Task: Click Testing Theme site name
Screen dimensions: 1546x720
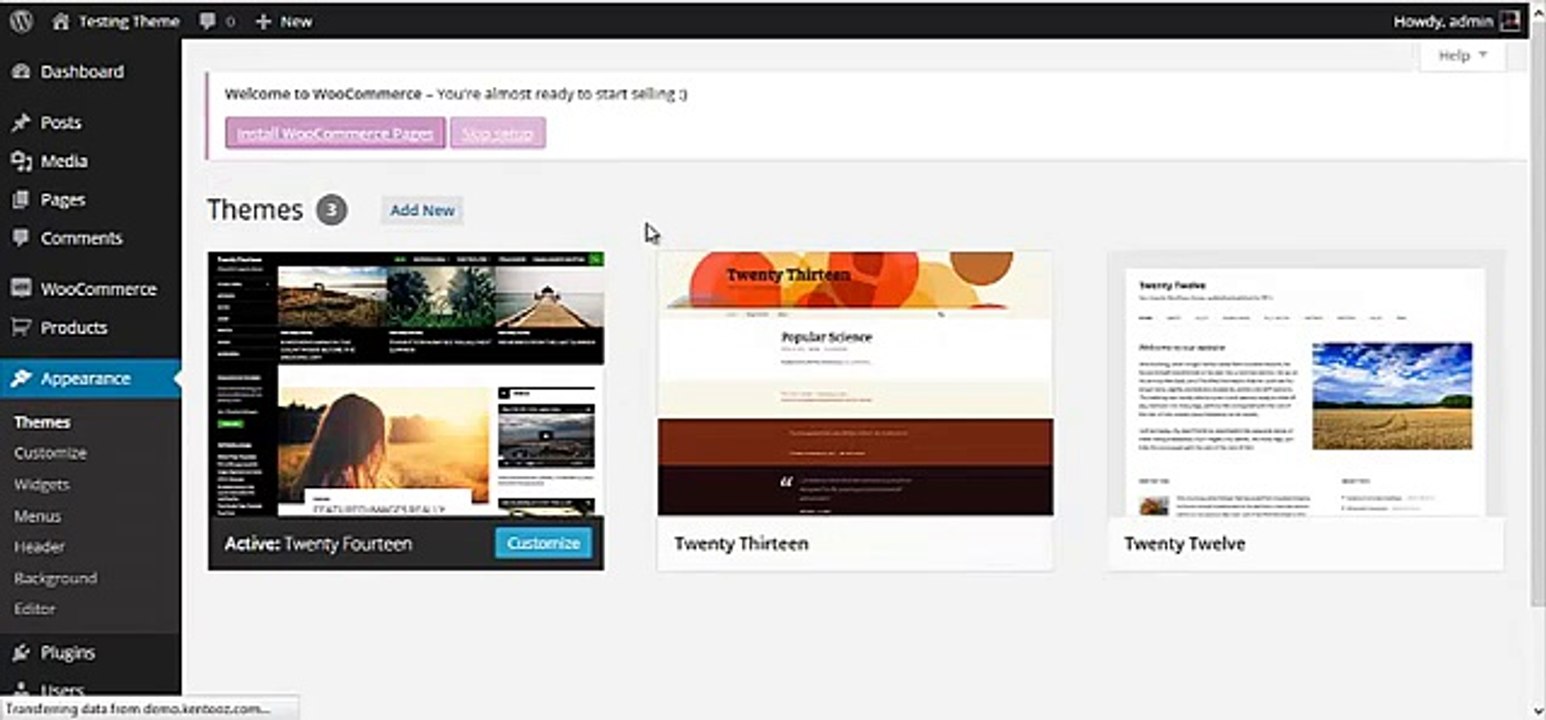Action: (129, 21)
